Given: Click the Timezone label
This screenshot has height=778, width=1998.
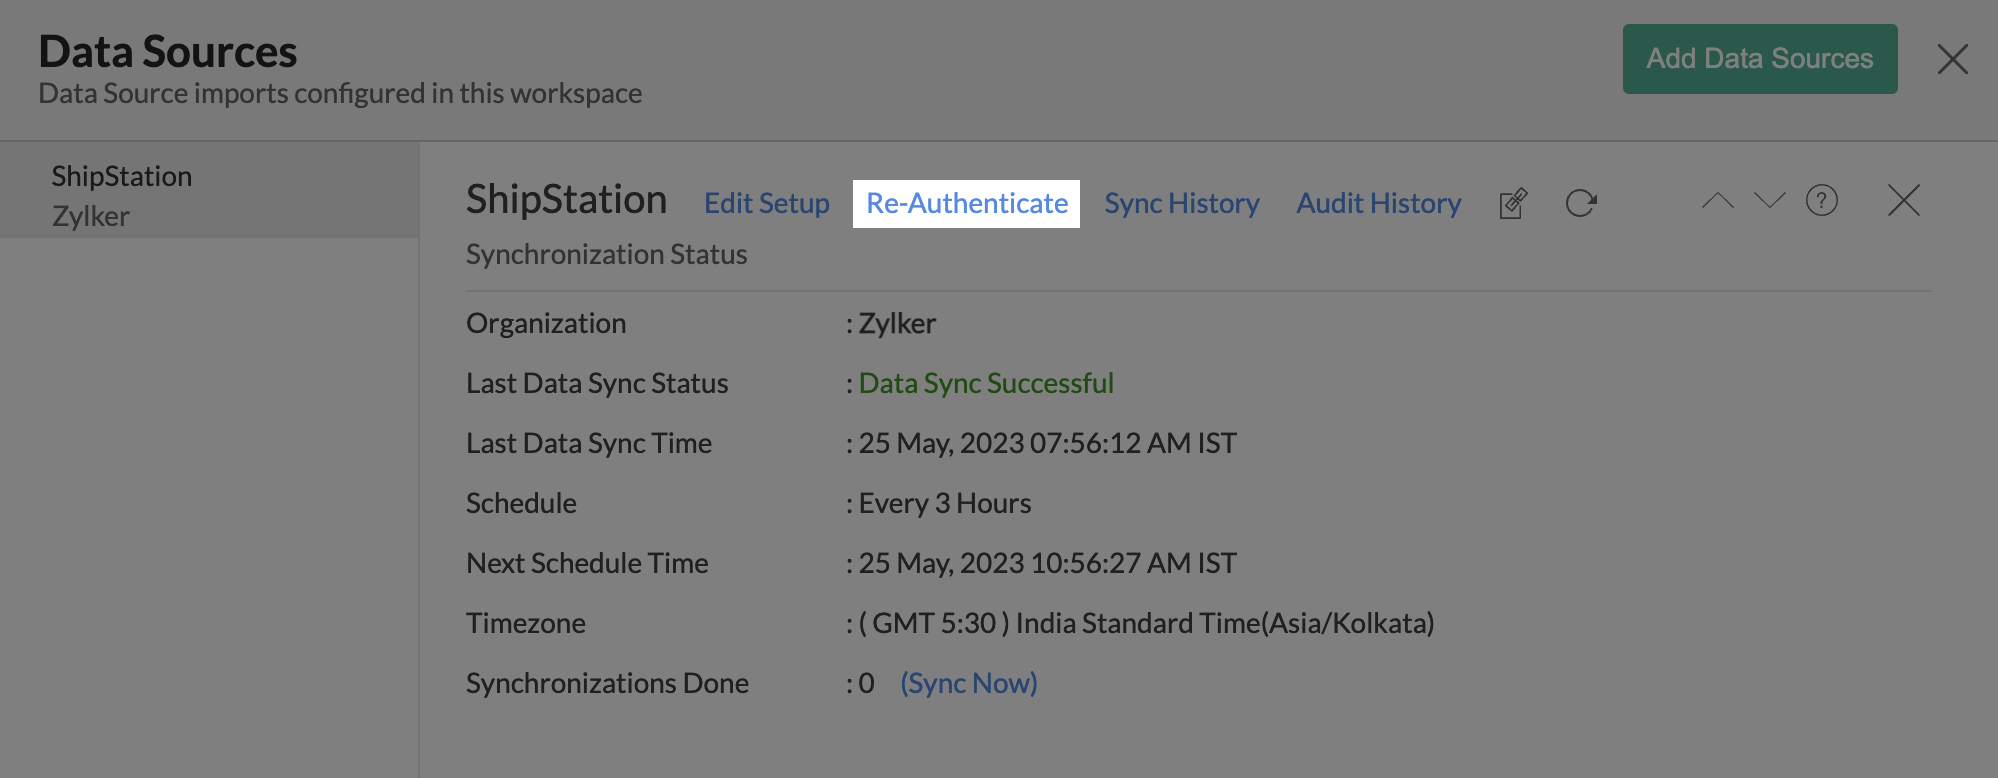Looking at the screenshot, I should point(526,623).
